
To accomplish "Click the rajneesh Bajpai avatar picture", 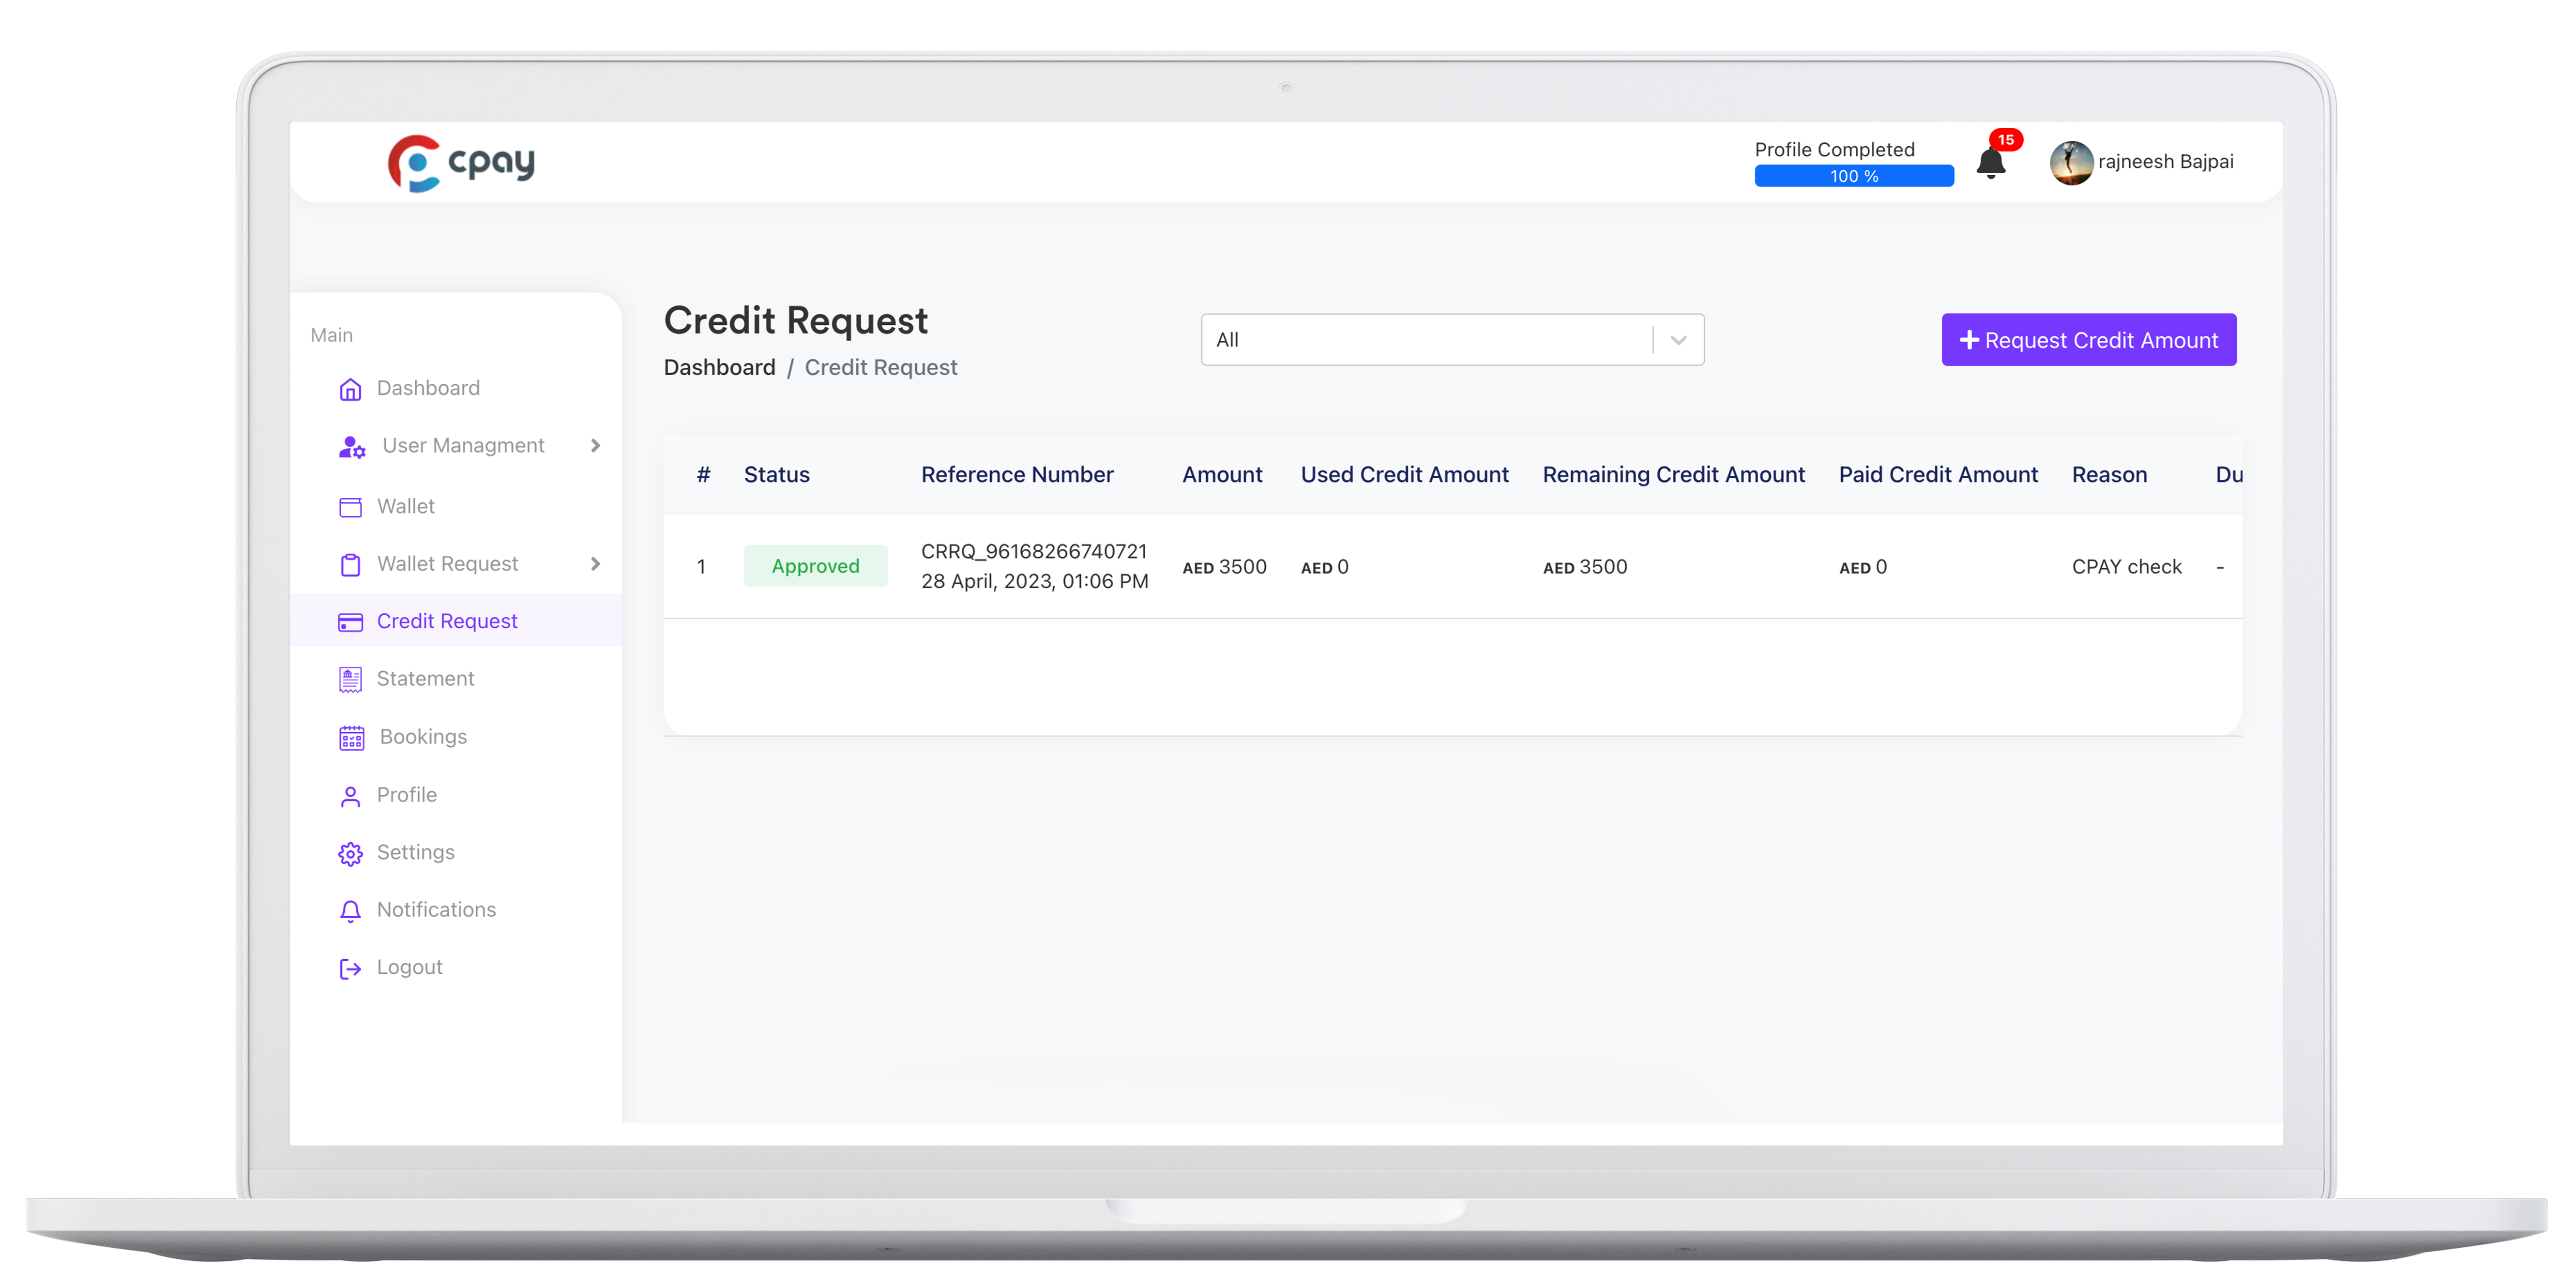I will click(x=2071, y=162).
